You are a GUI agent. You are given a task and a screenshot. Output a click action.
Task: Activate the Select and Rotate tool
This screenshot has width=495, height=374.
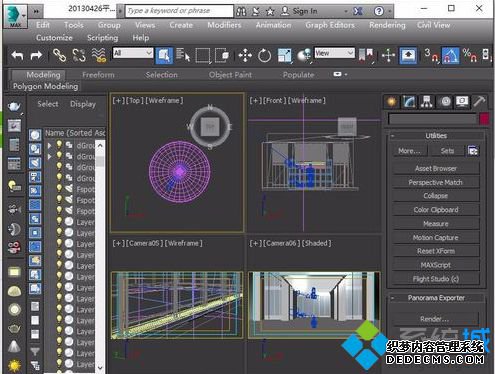coord(265,55)
